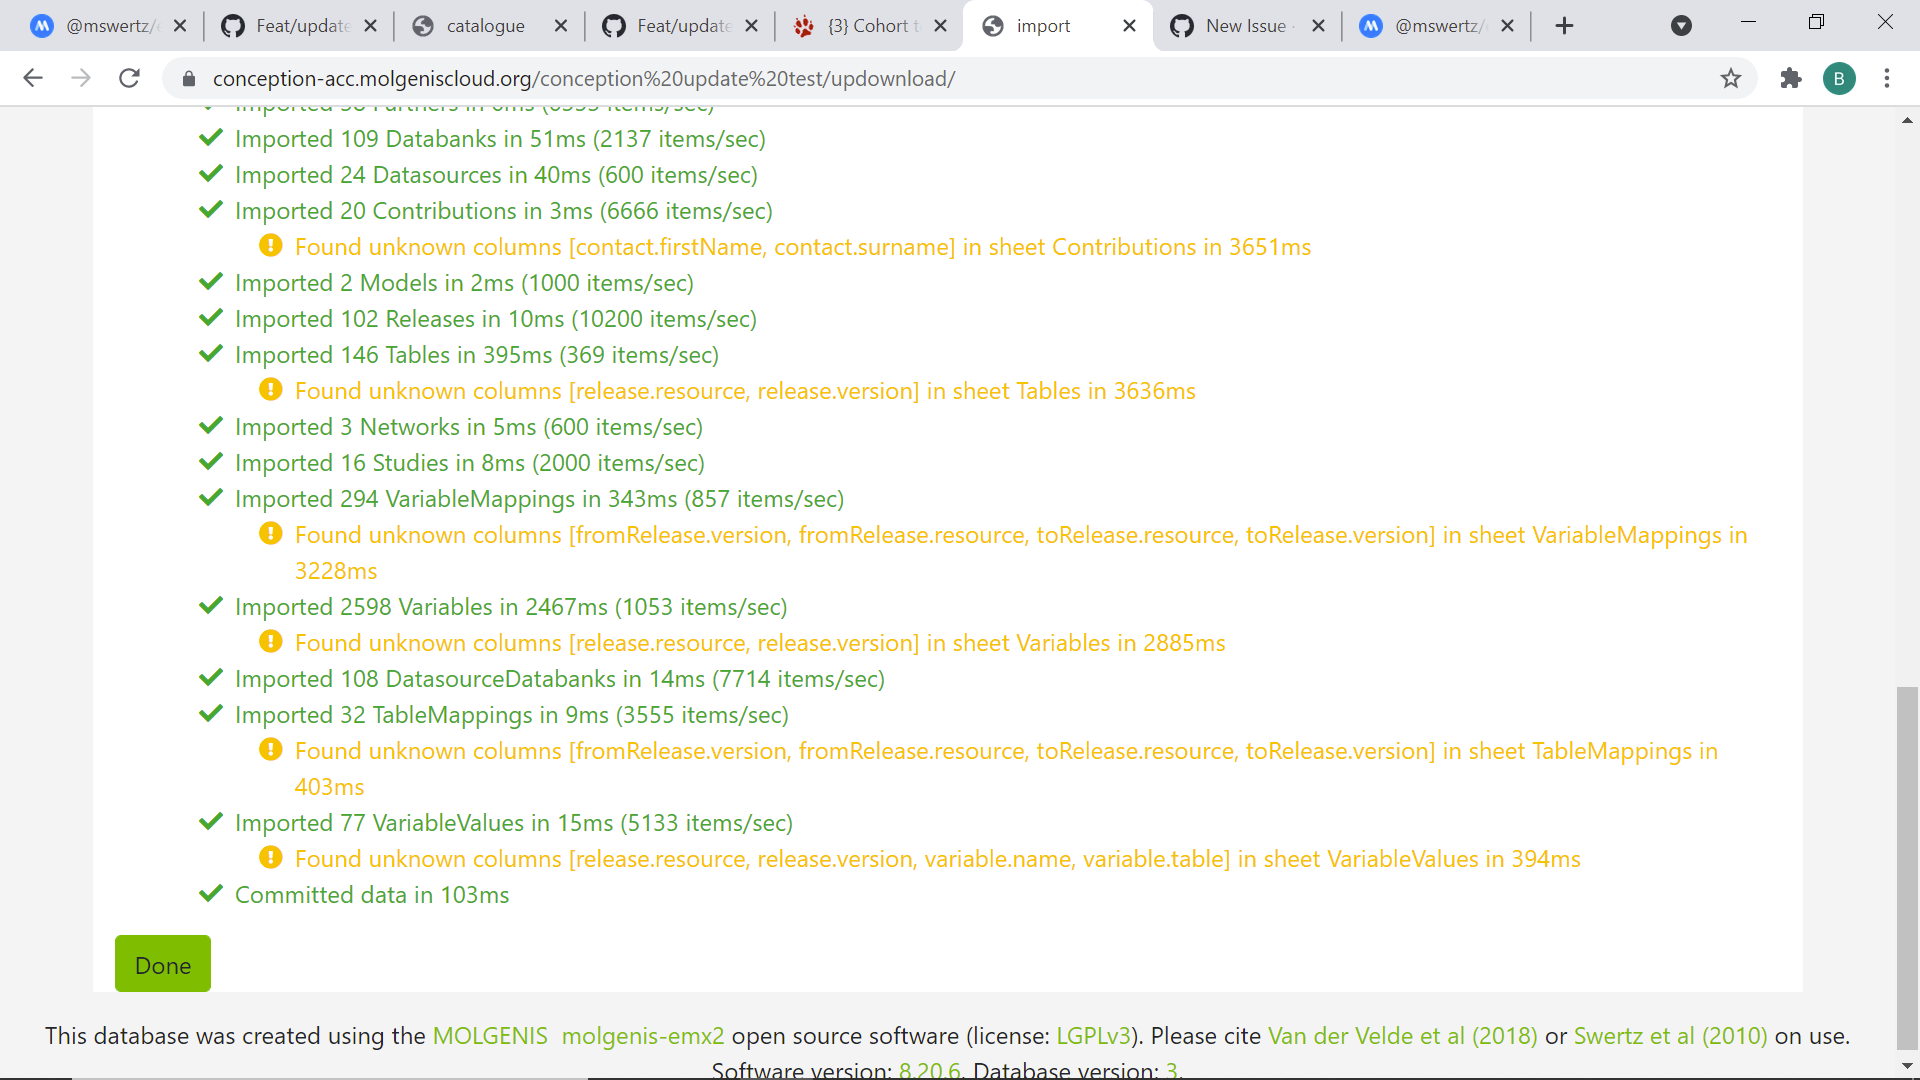Image resolution: width=1920 pixels, height=1080 pixels.
Task: Click the reload page icon
Action: (129, 78)
